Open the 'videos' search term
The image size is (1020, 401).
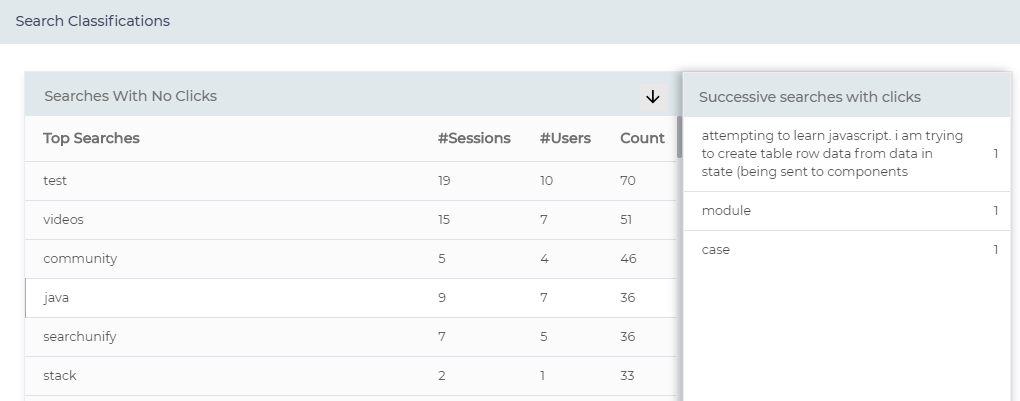point(61,220)
